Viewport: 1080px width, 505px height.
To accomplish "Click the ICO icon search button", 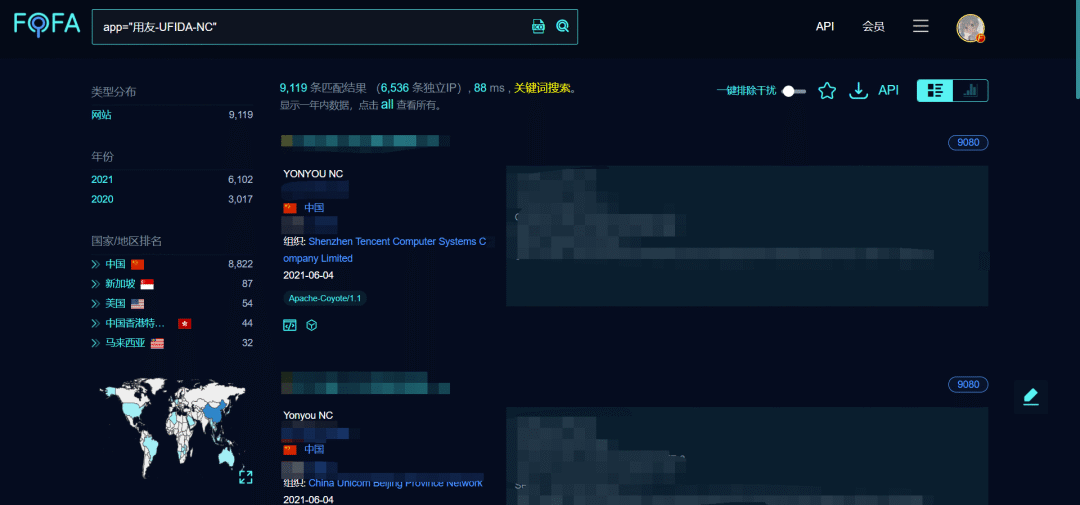I will [x=539, y=26].
